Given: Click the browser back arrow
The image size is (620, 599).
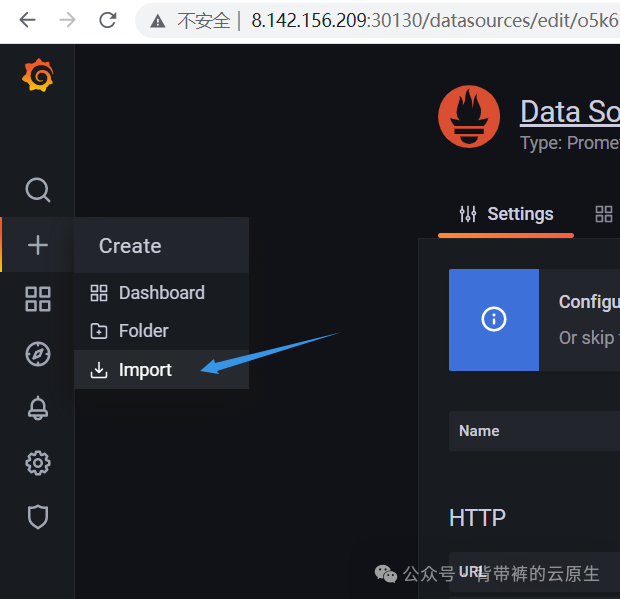Looking at the screenshot, I should coord(27,20).
